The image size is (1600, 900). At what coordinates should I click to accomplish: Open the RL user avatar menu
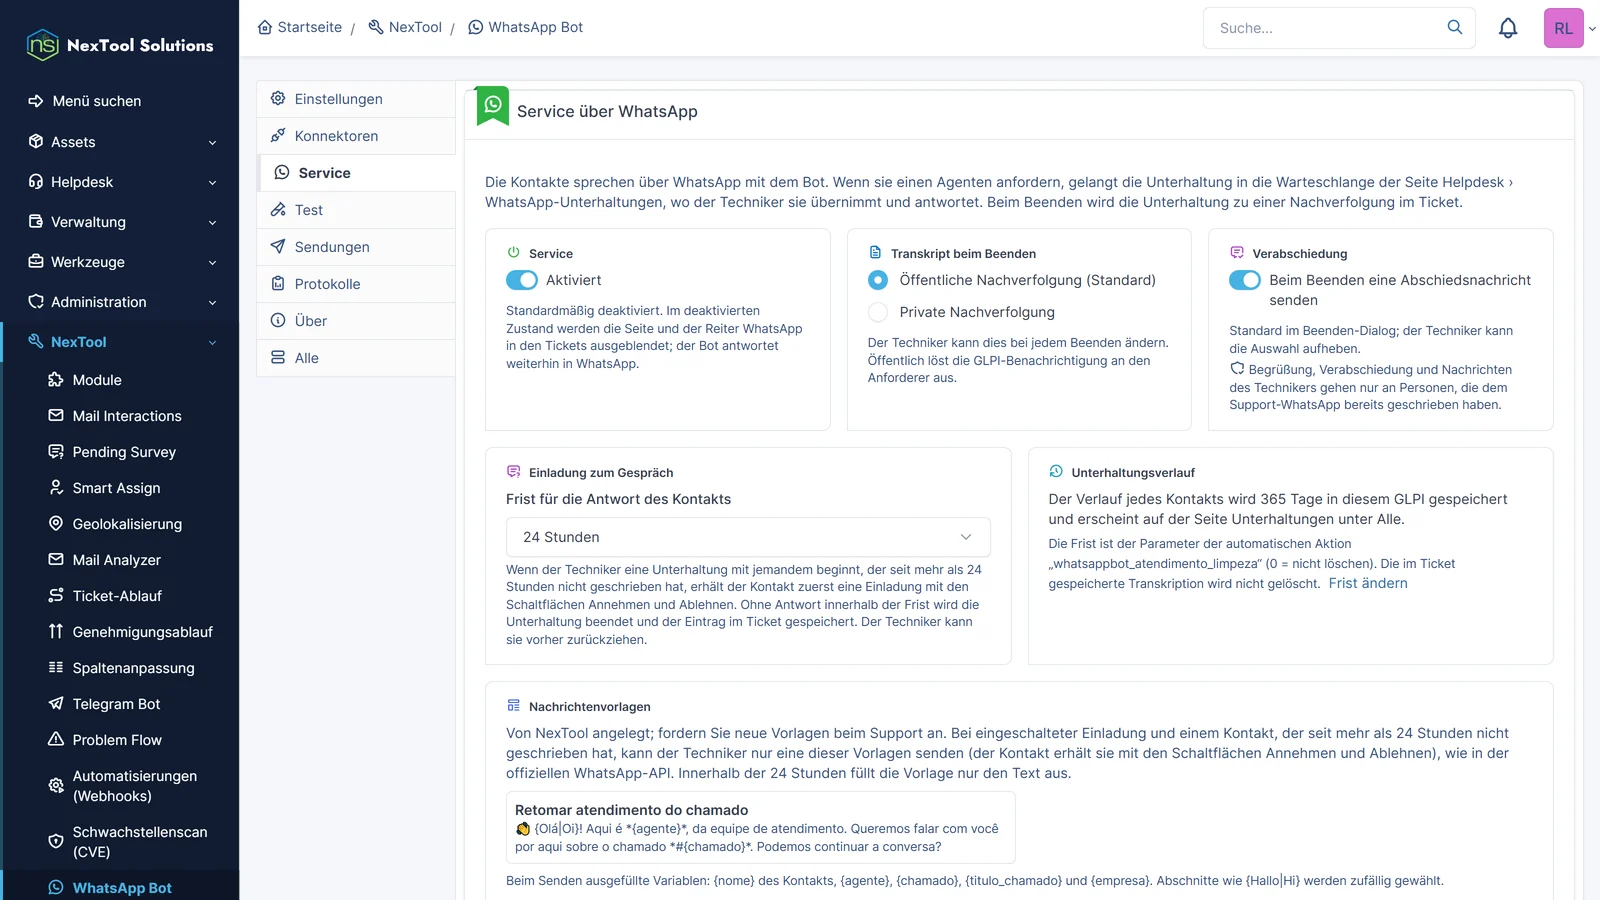1564,28
